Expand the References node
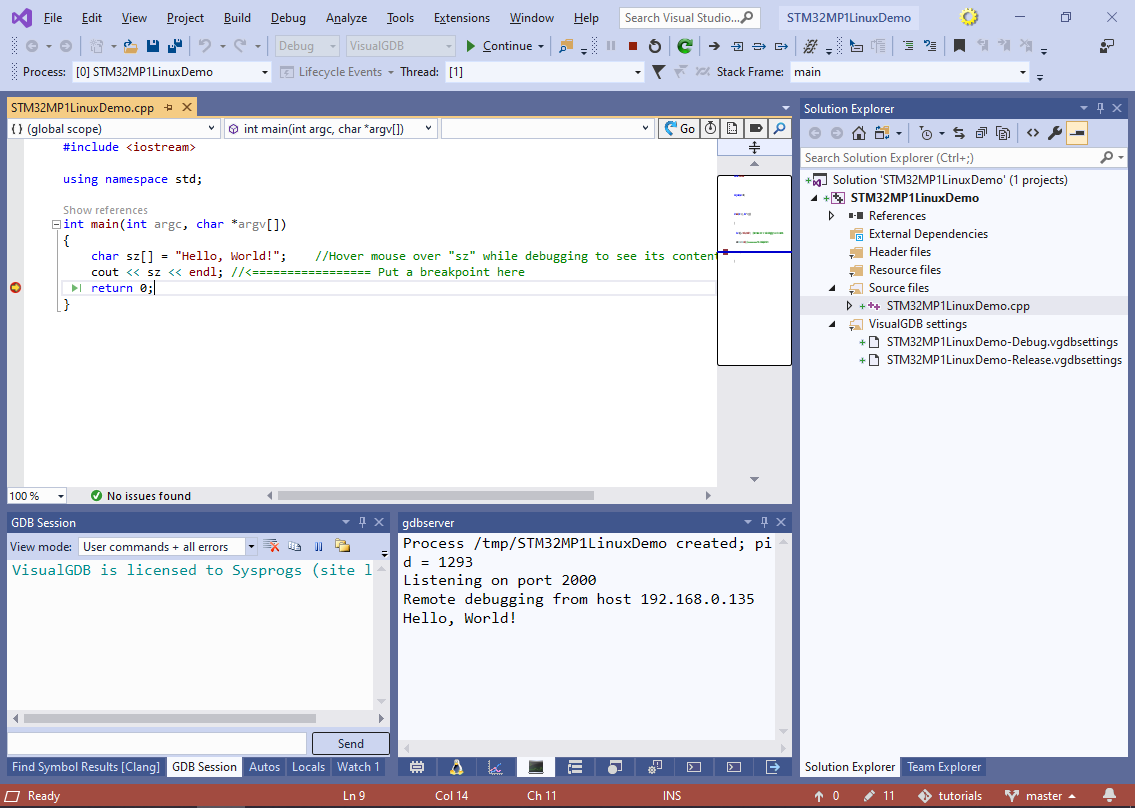This screenshot has width=1135, height=808. (832, 216)
